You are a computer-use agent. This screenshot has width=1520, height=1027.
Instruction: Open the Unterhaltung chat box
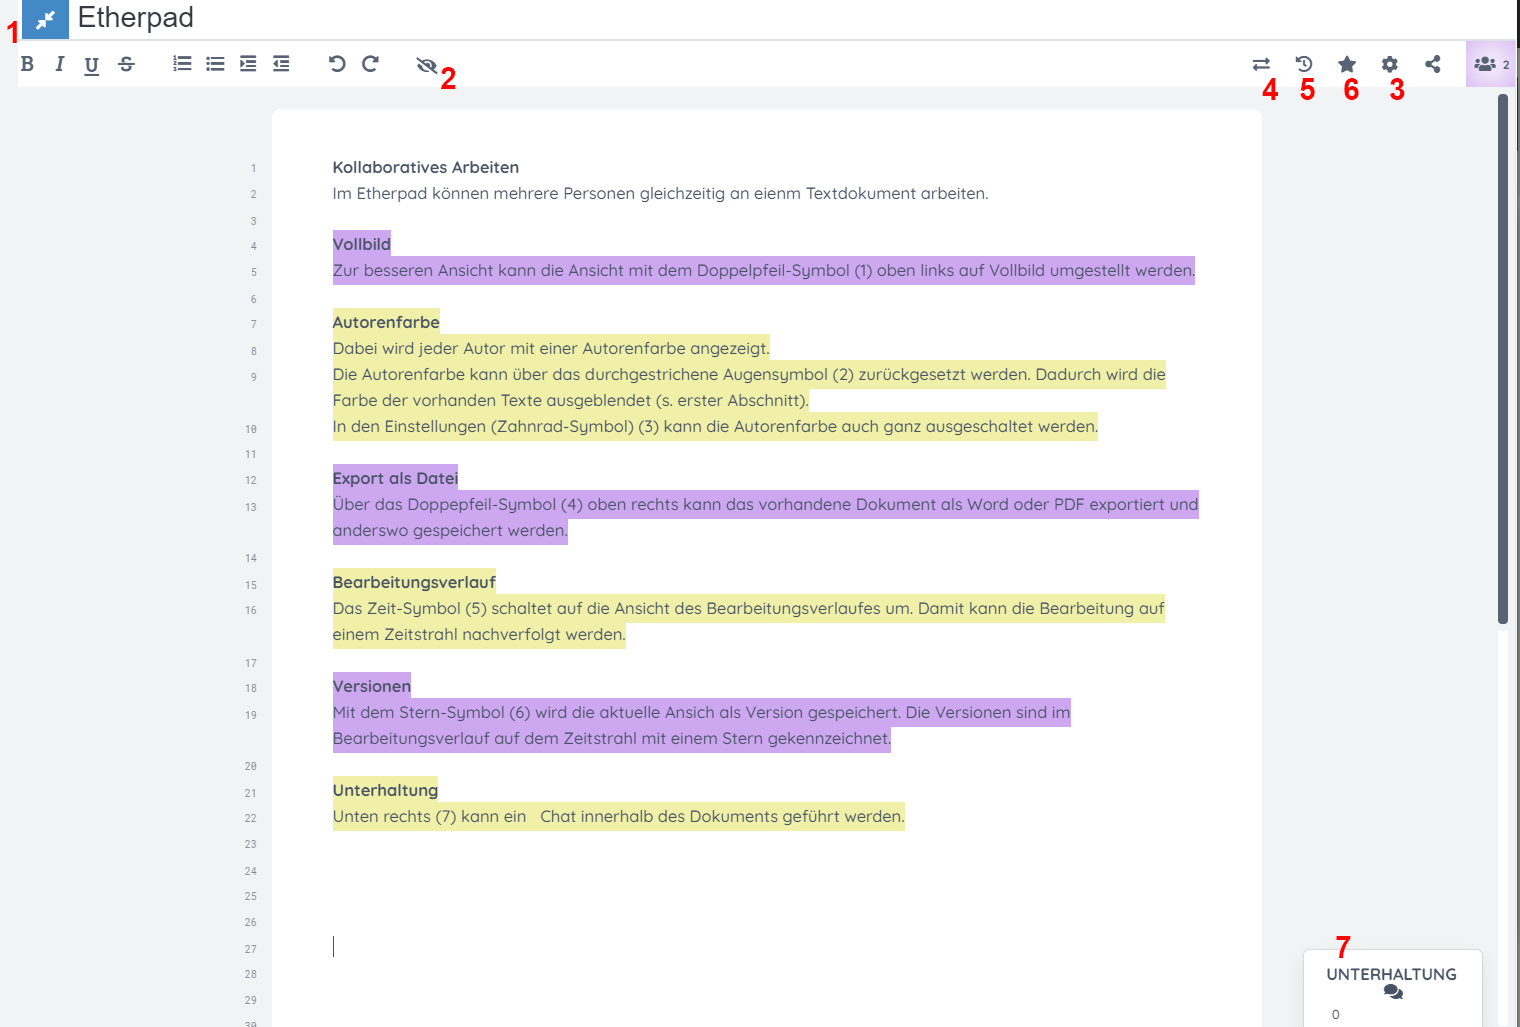[1392, 987]
